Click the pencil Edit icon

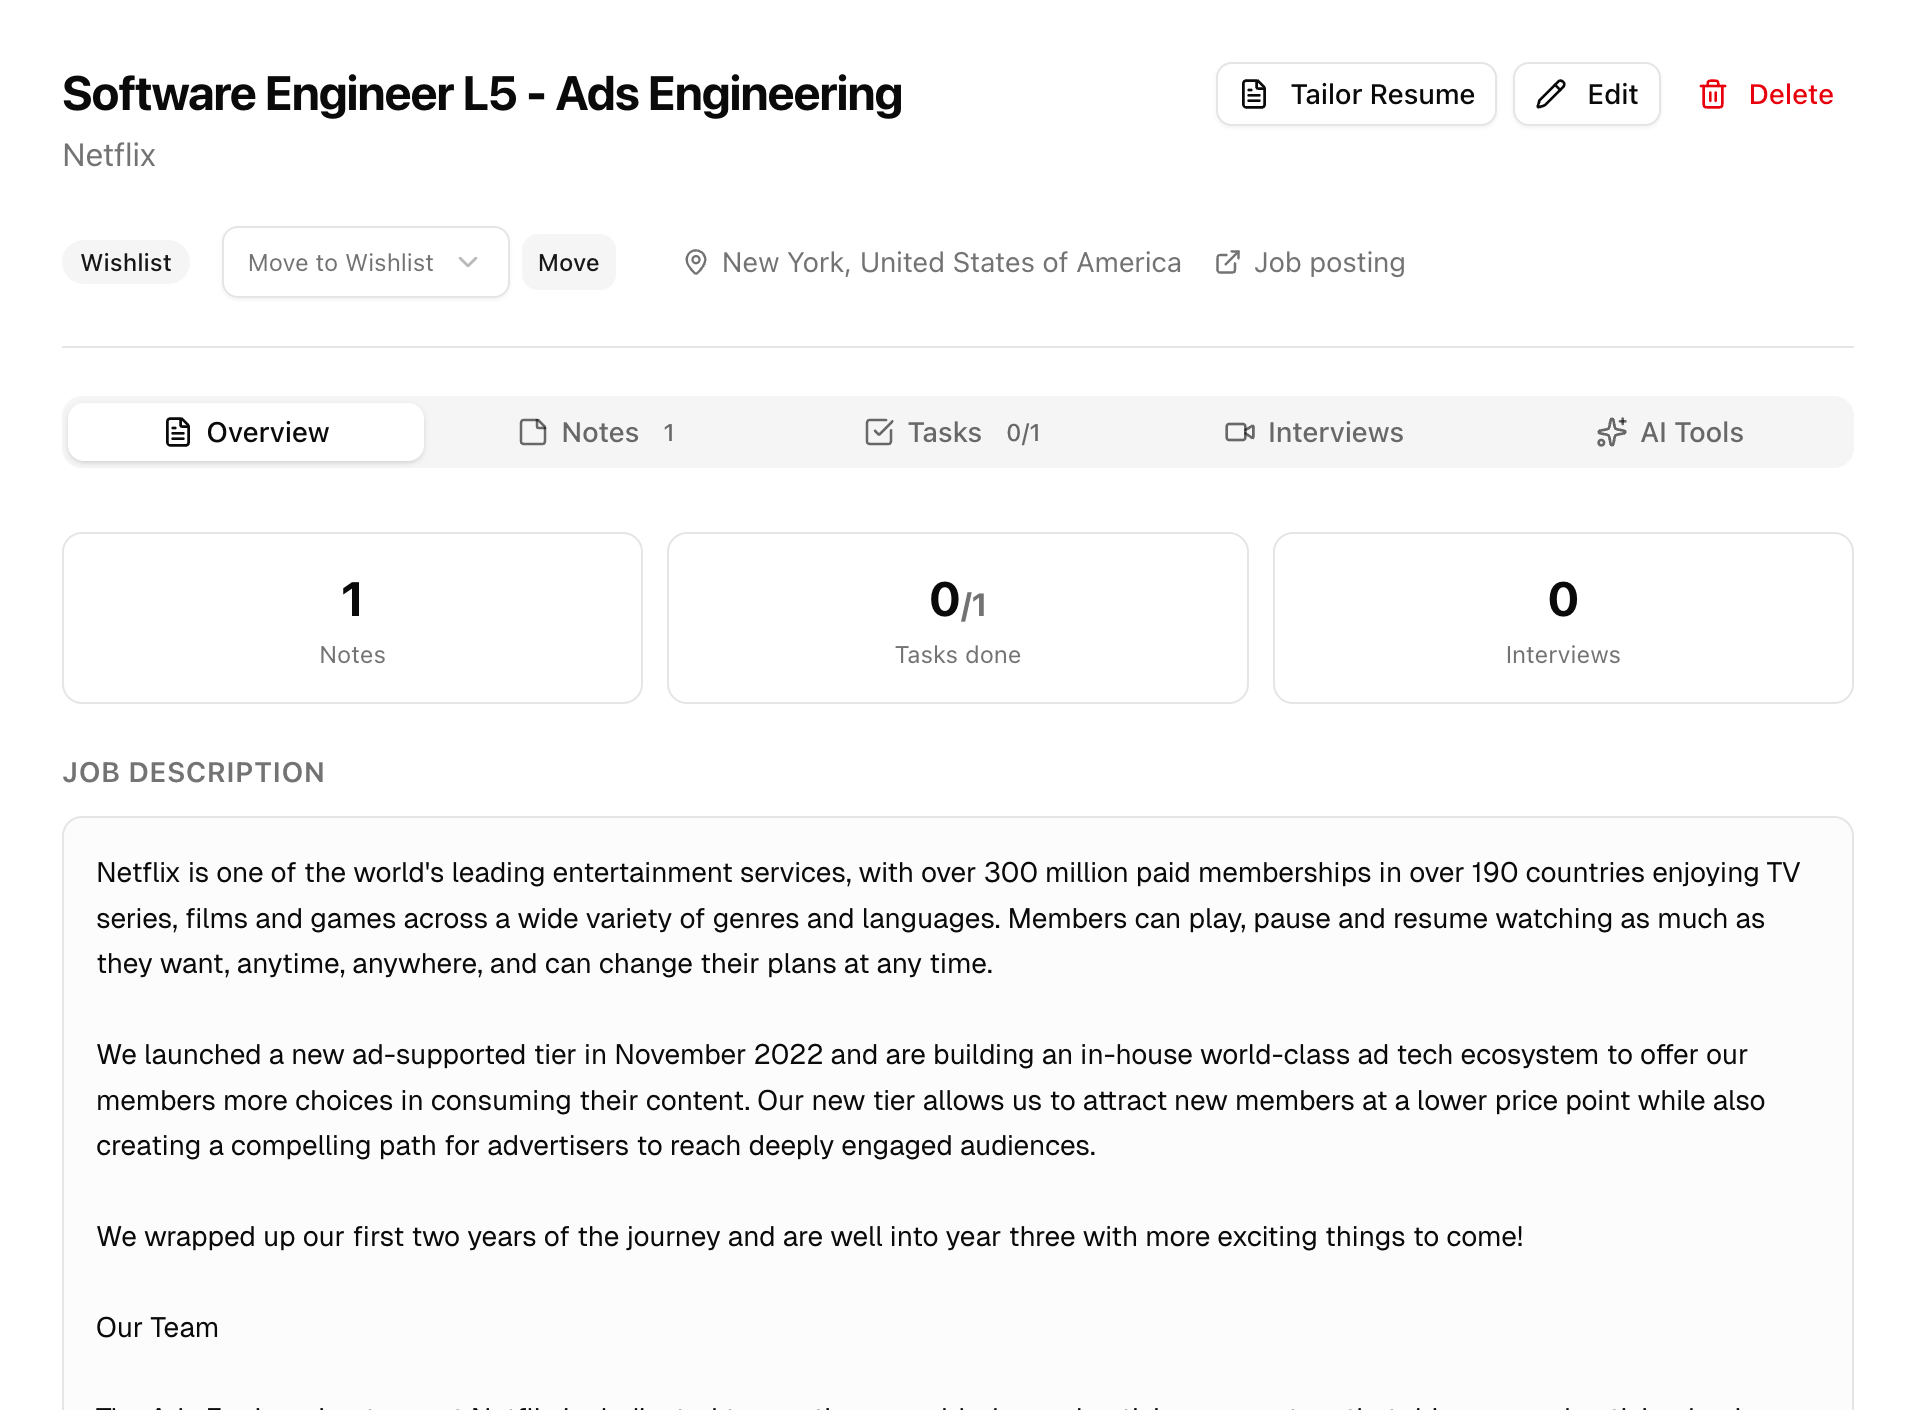pyautogui.click(x=1551, y=94)
